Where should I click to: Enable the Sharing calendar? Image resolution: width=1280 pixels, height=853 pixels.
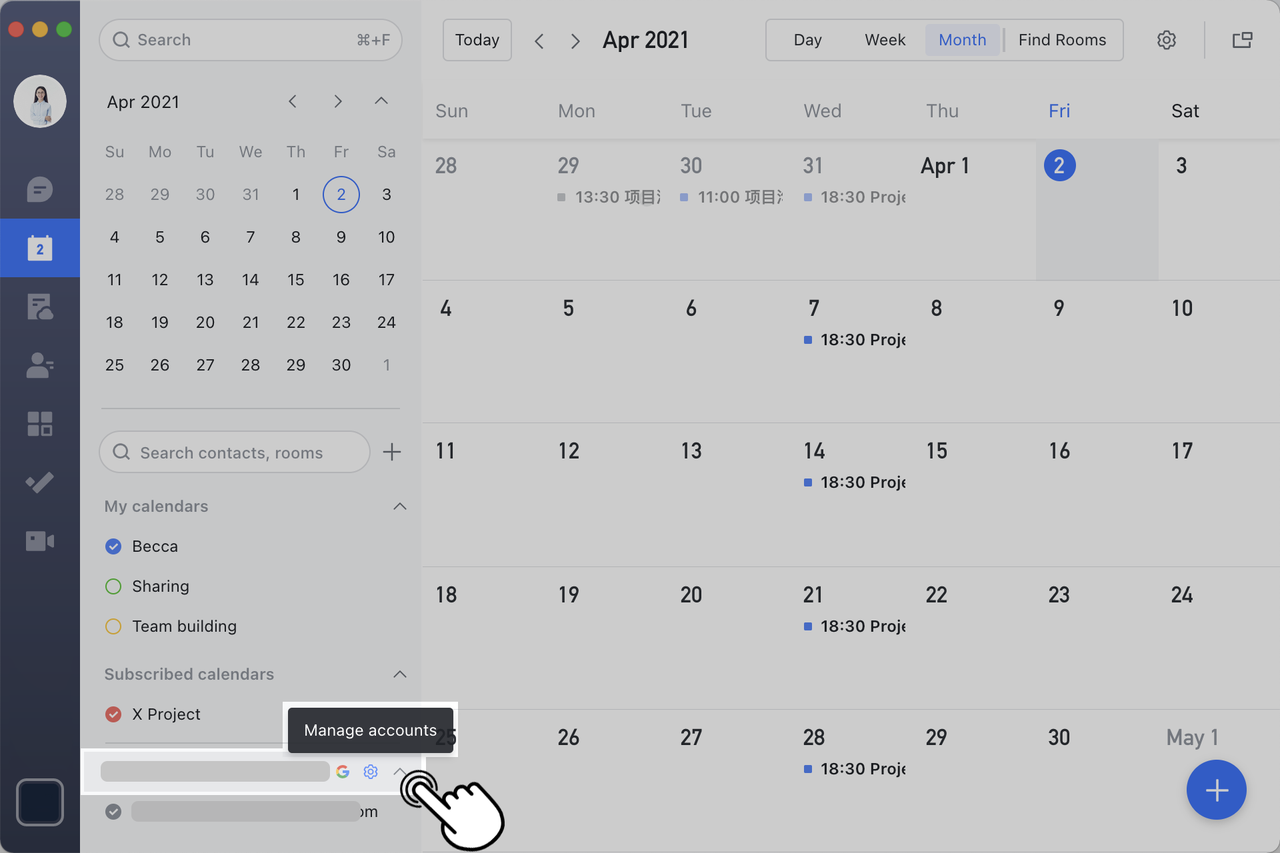coord(112,586)
